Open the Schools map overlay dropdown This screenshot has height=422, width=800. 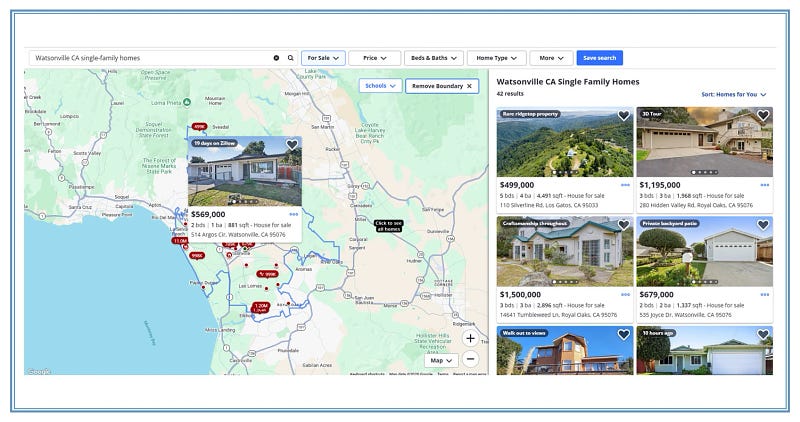pos(380,86)
